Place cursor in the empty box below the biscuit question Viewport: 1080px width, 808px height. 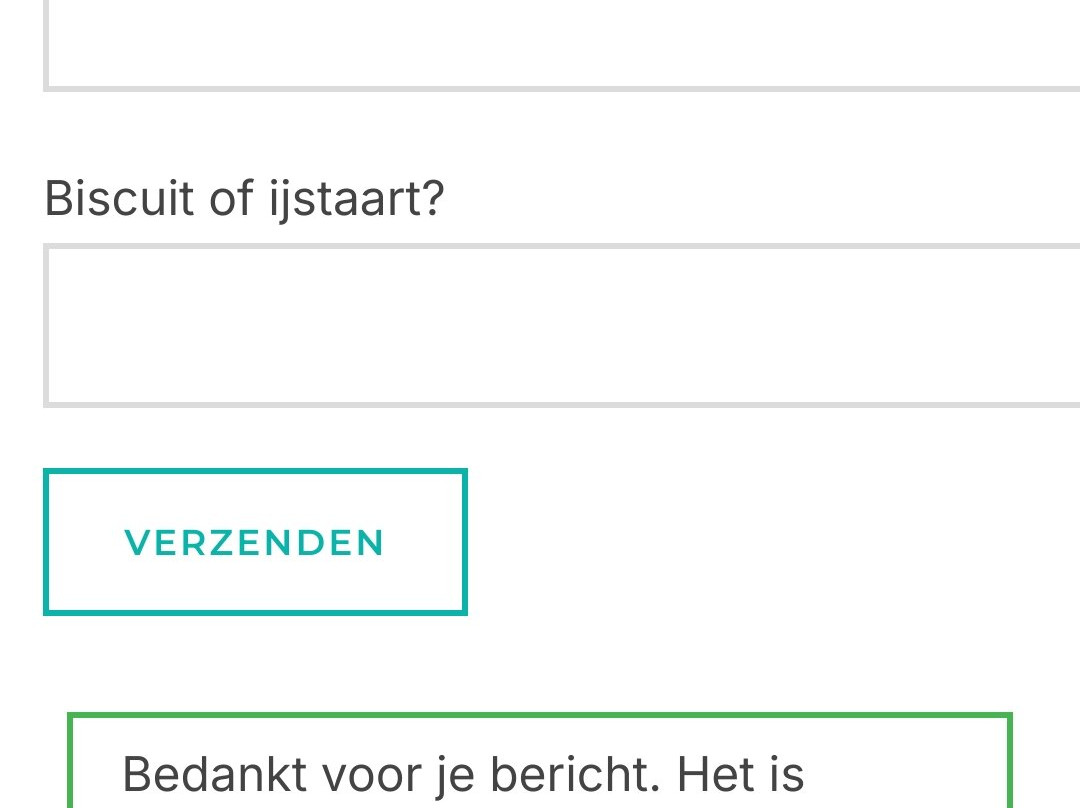pyautogui.click(x=560, y=326)
